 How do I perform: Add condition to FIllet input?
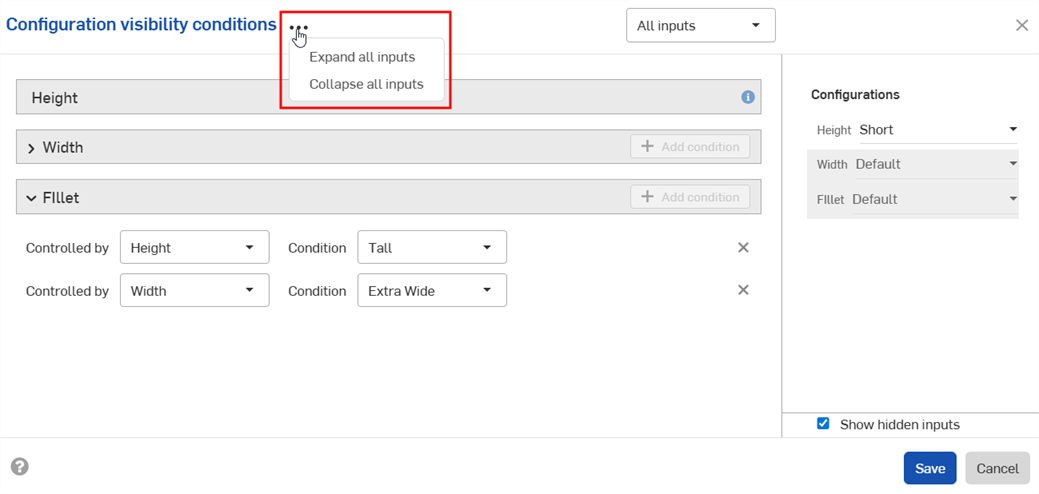coord(690,197)
